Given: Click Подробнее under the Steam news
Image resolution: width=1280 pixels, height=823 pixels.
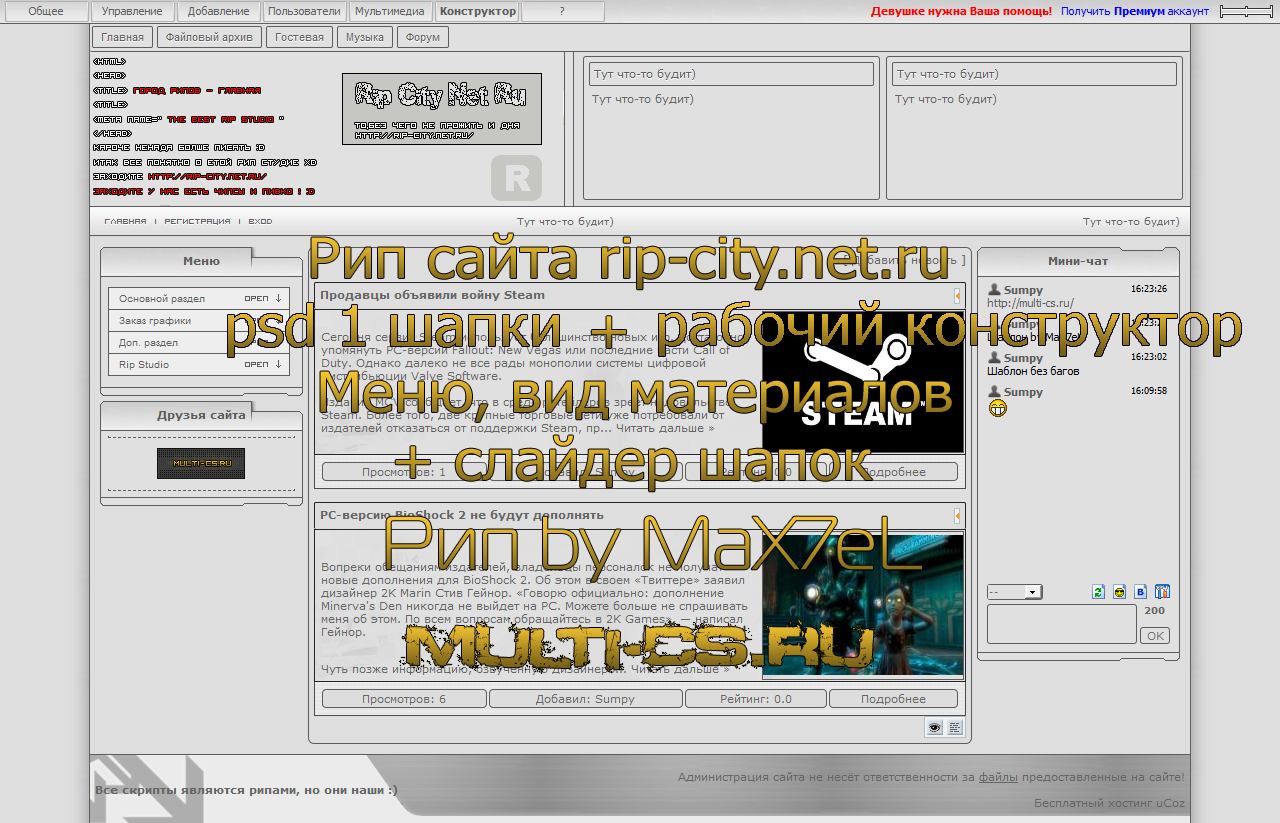Looking at the screenshot, I should pos(893,472).
